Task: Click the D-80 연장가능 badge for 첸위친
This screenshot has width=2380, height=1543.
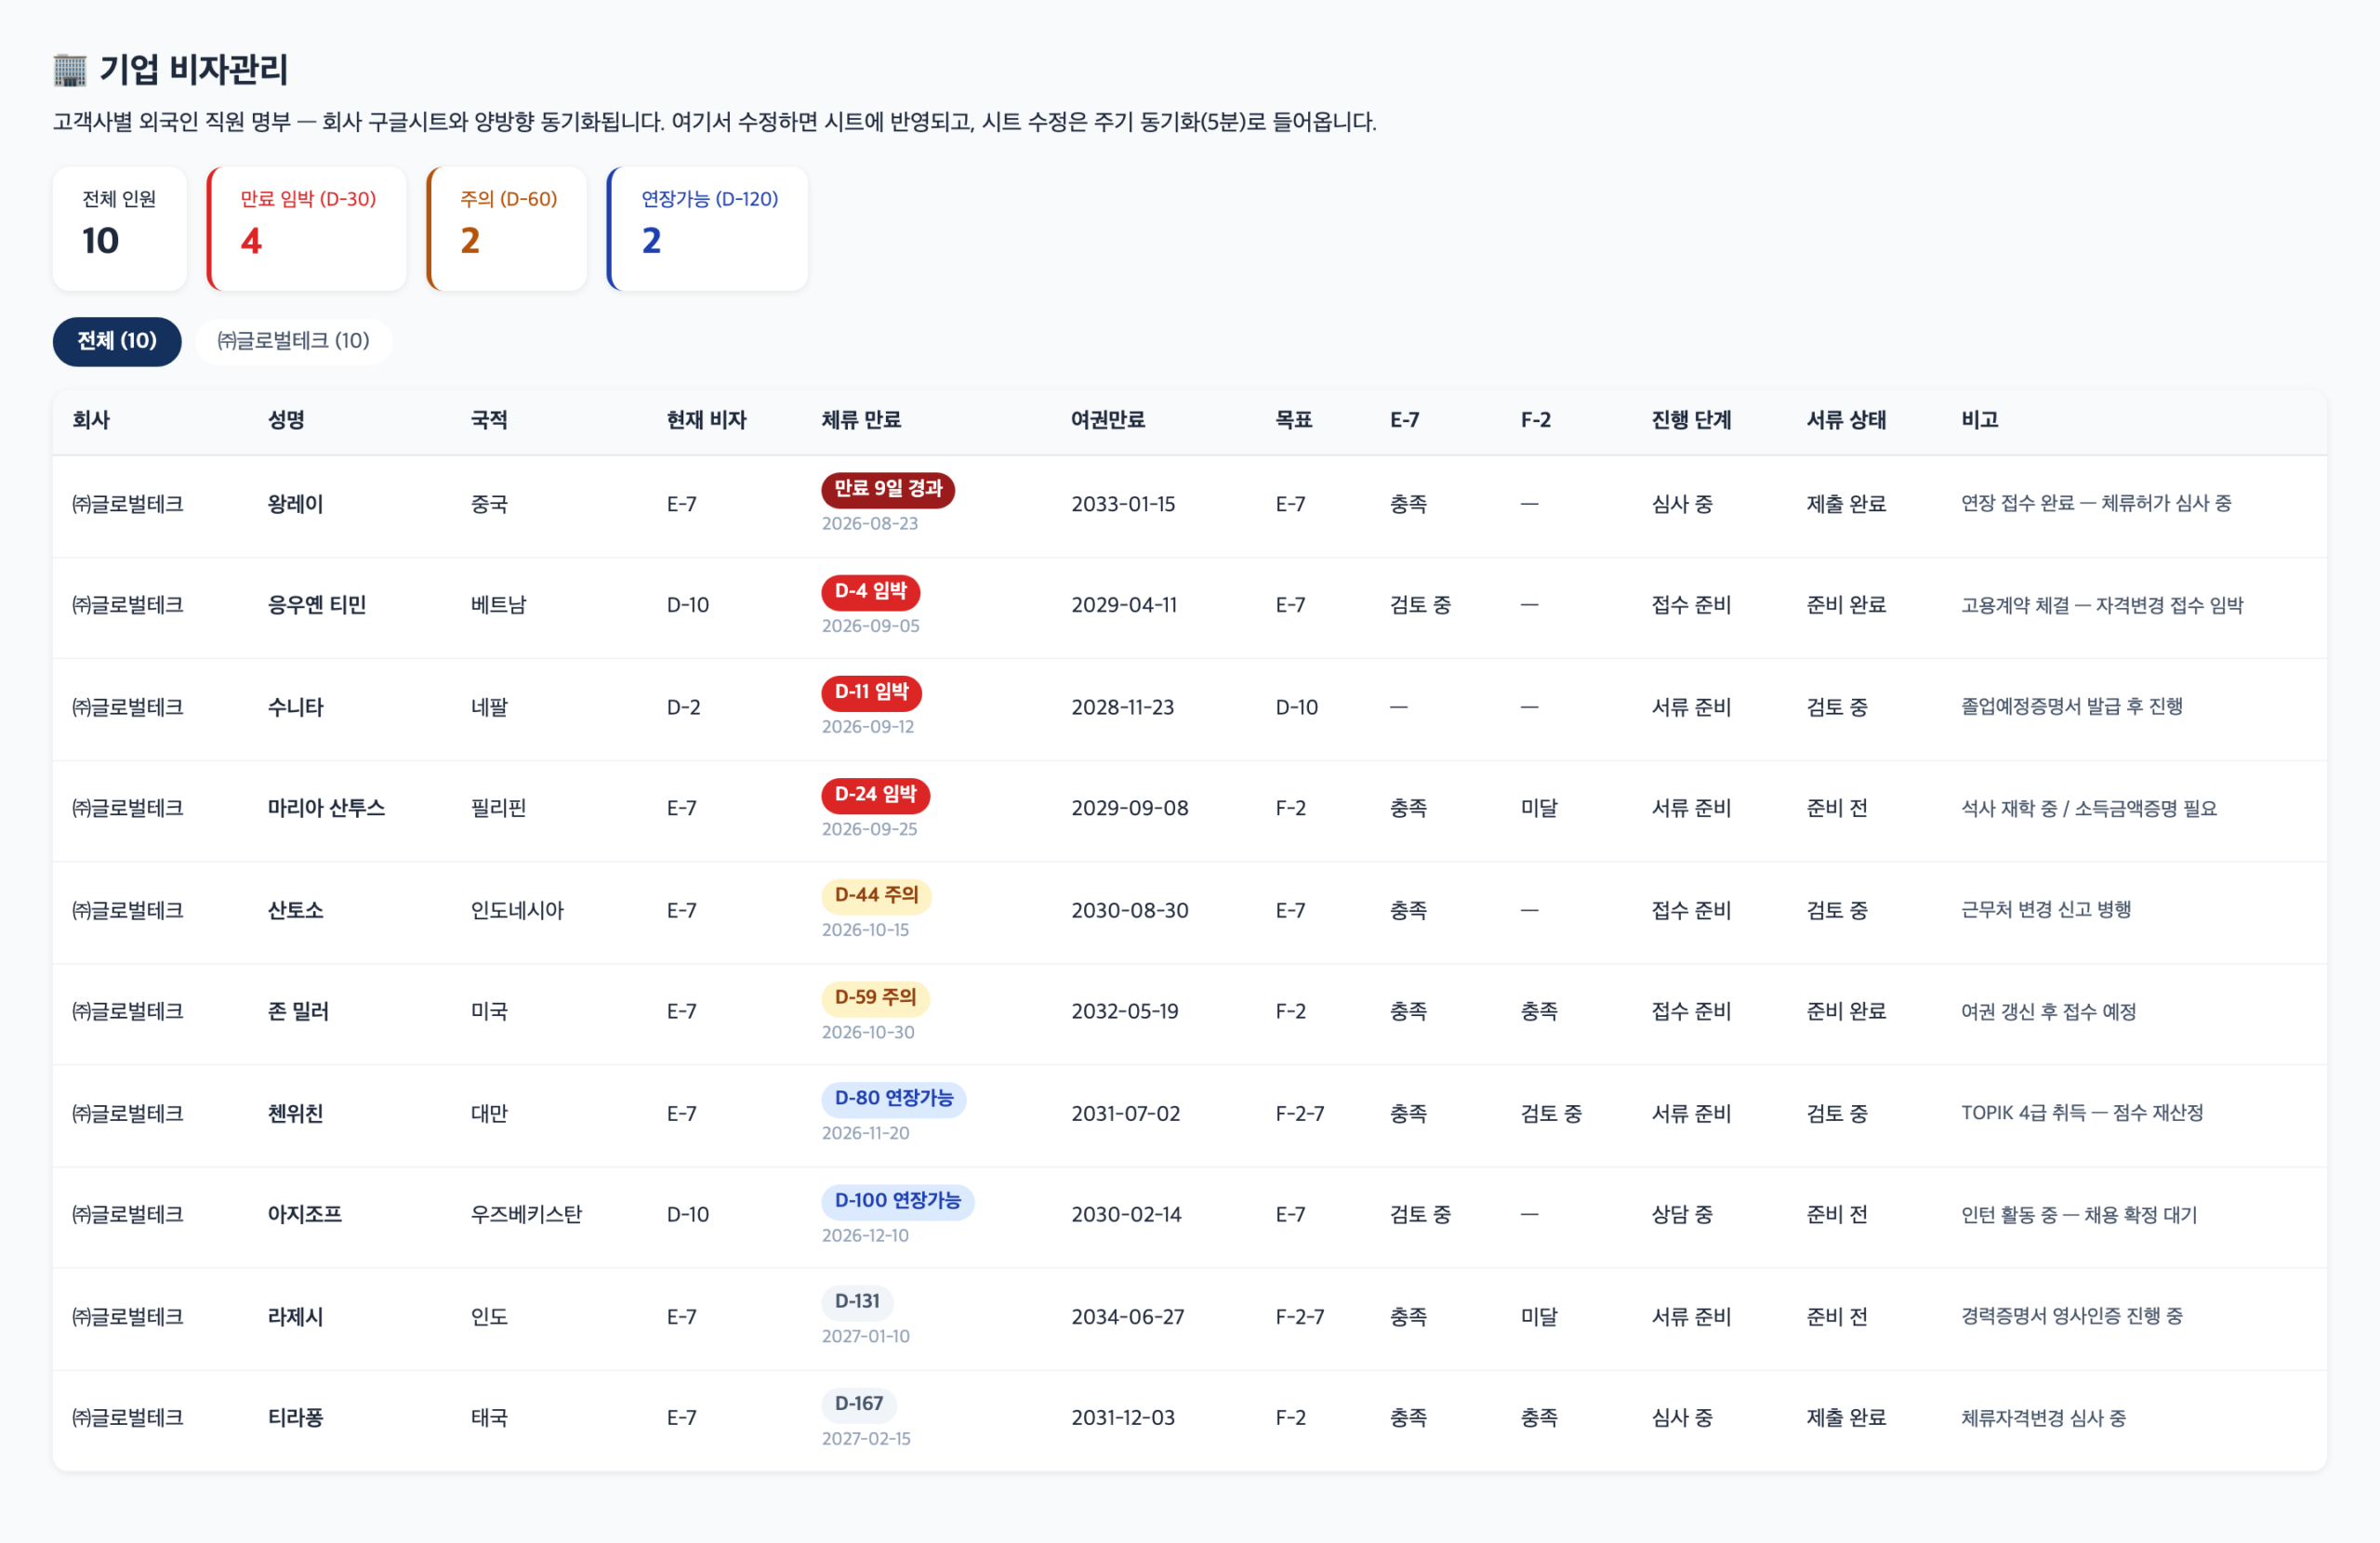Action: (x=894, y=1098)
